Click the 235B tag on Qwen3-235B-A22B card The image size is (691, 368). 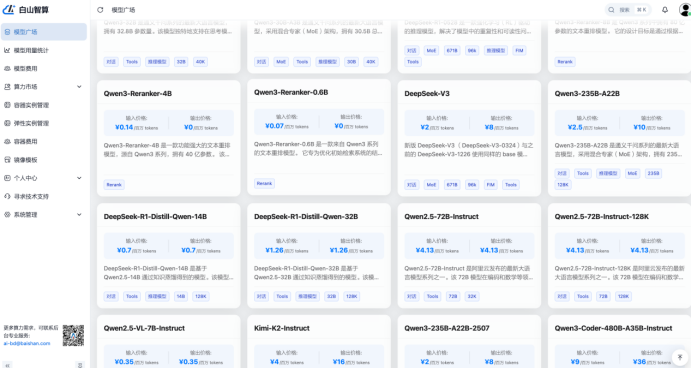pyautogui.click(x=653, y=173)
